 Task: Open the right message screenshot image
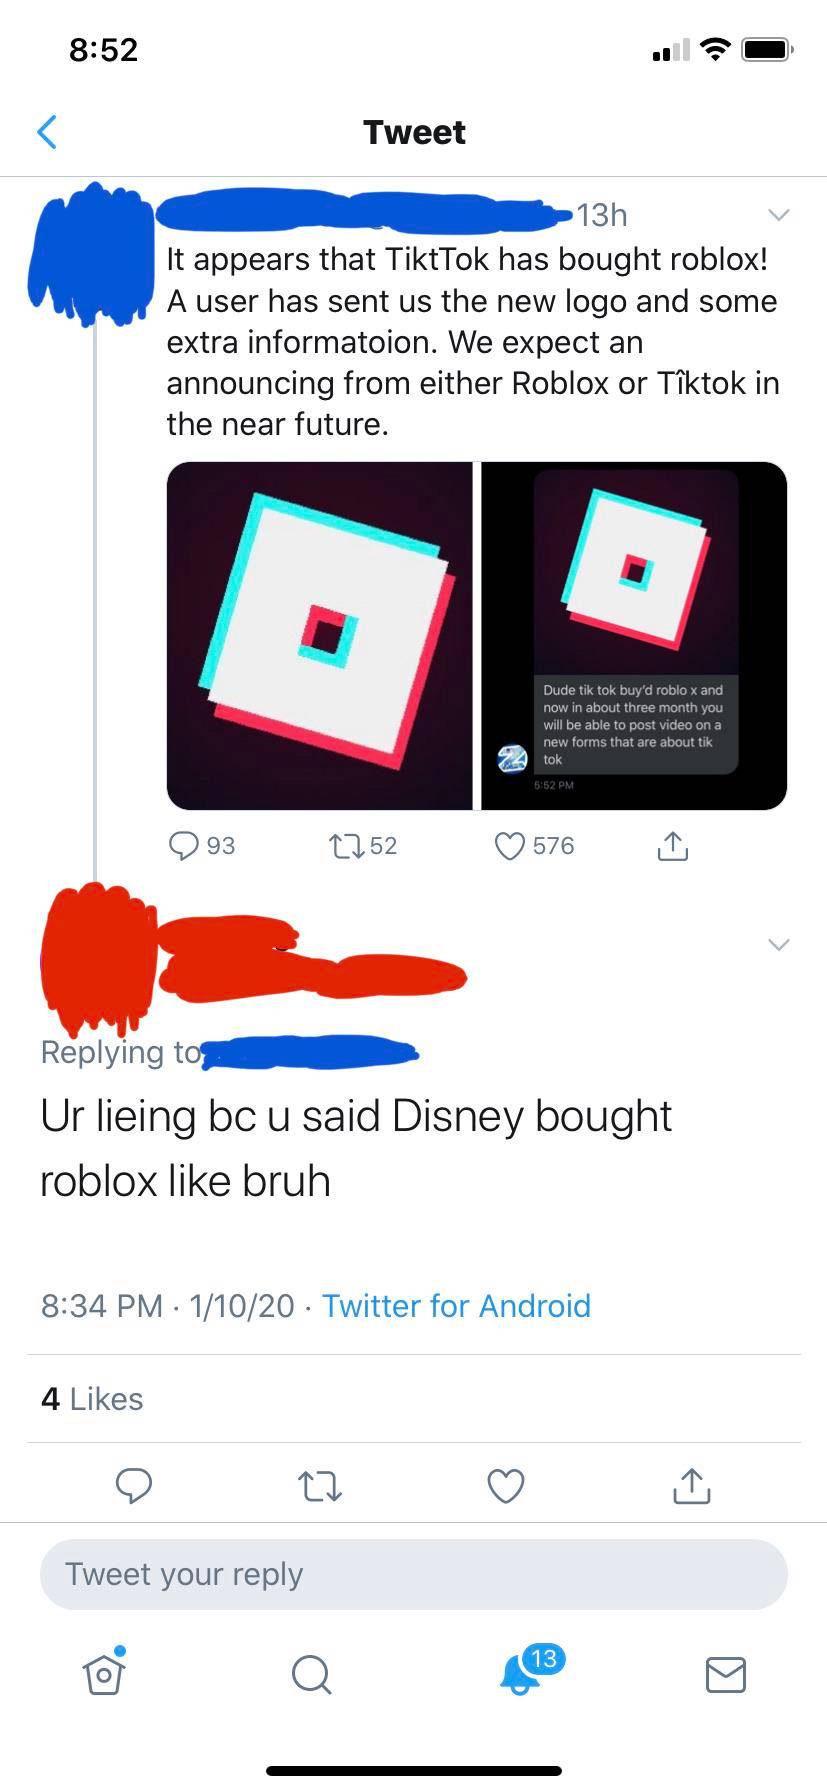pyautogui.click(x=634, y=636)
